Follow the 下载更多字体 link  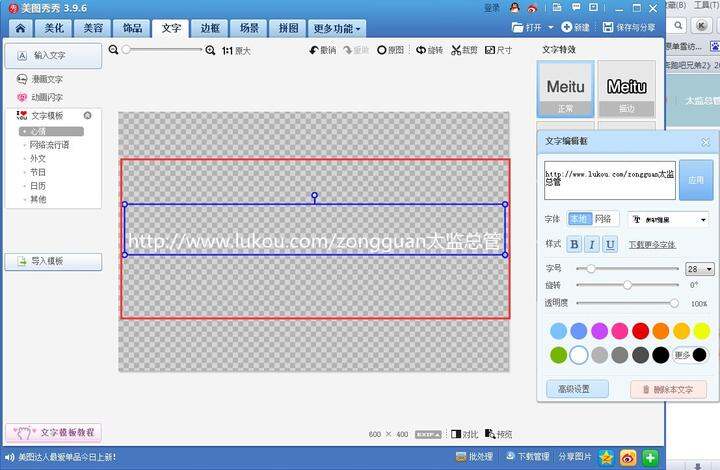coord(652,245)
